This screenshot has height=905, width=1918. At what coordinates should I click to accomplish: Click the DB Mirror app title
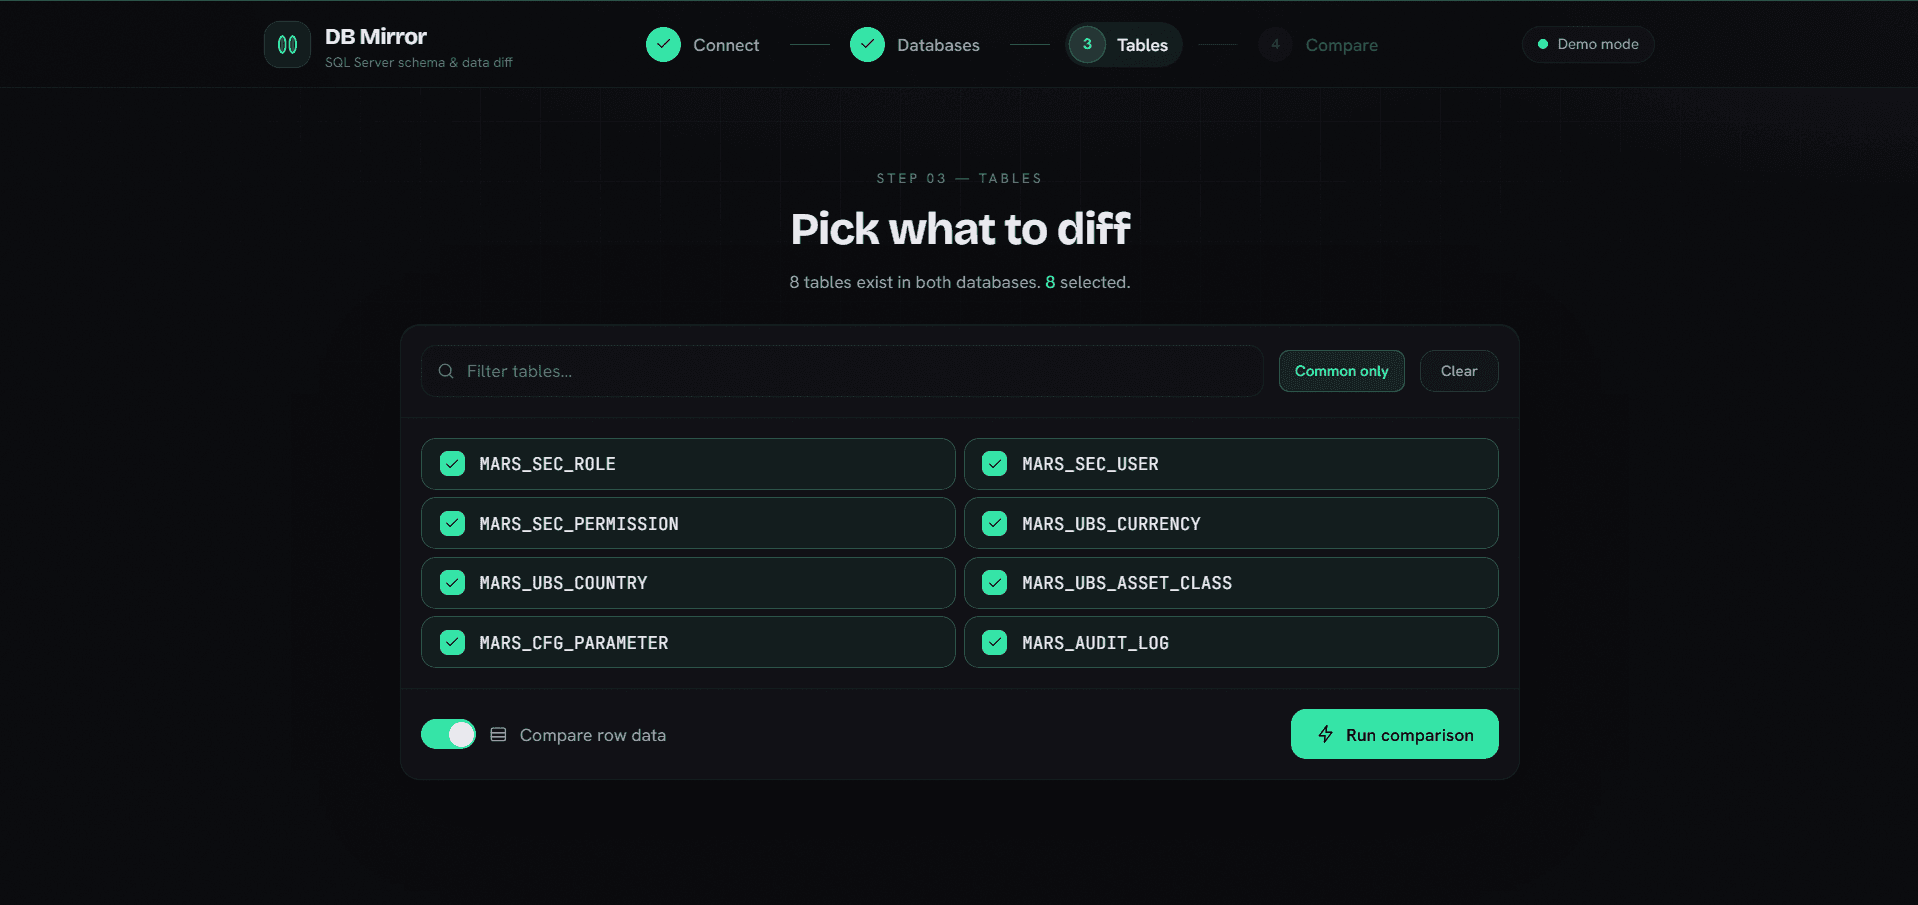(376, 37)
